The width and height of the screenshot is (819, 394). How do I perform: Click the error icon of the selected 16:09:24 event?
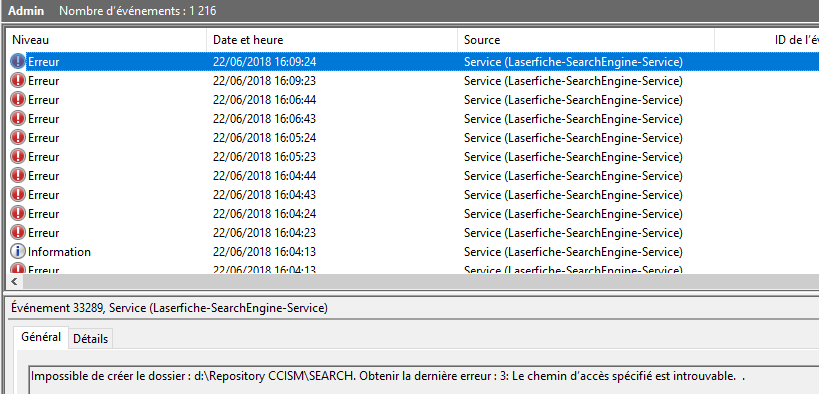(18, 62)
